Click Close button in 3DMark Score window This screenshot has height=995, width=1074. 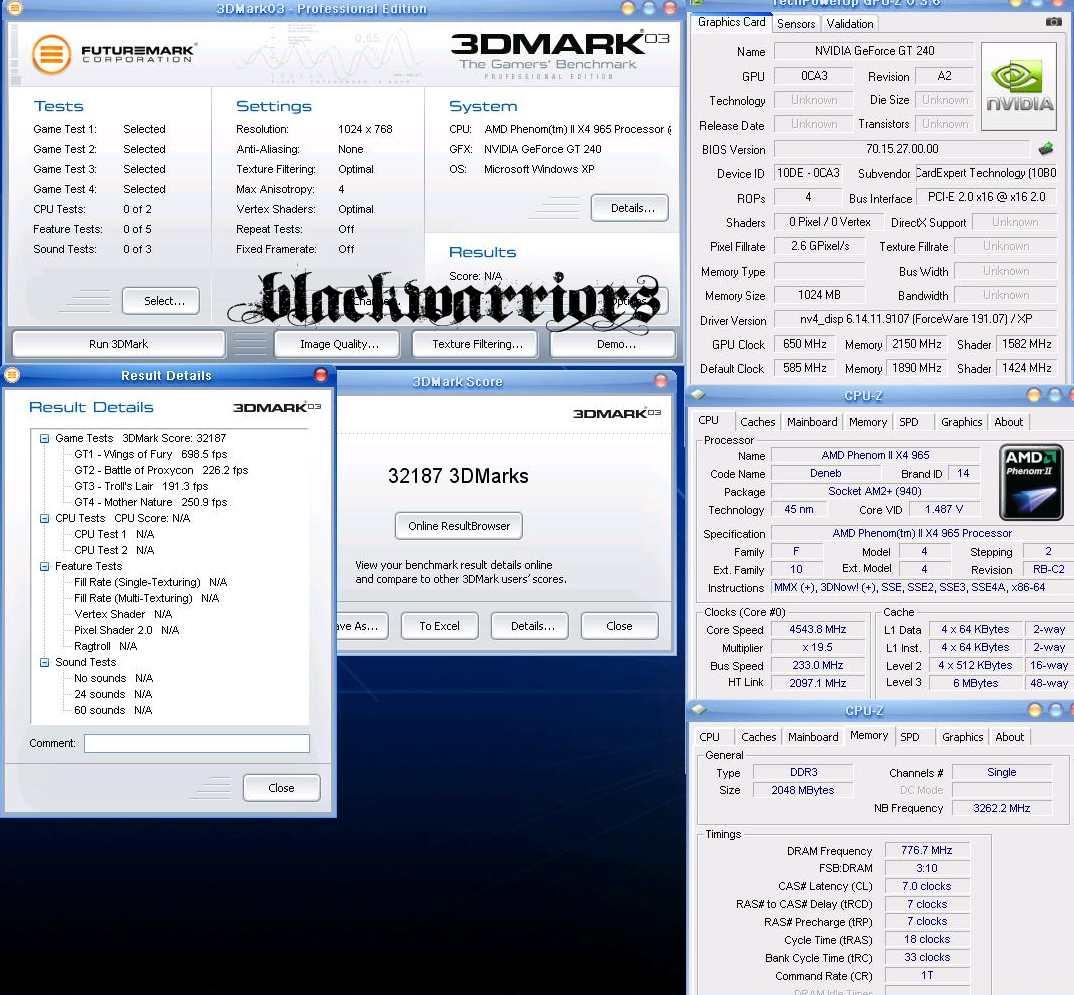point(620,626)
